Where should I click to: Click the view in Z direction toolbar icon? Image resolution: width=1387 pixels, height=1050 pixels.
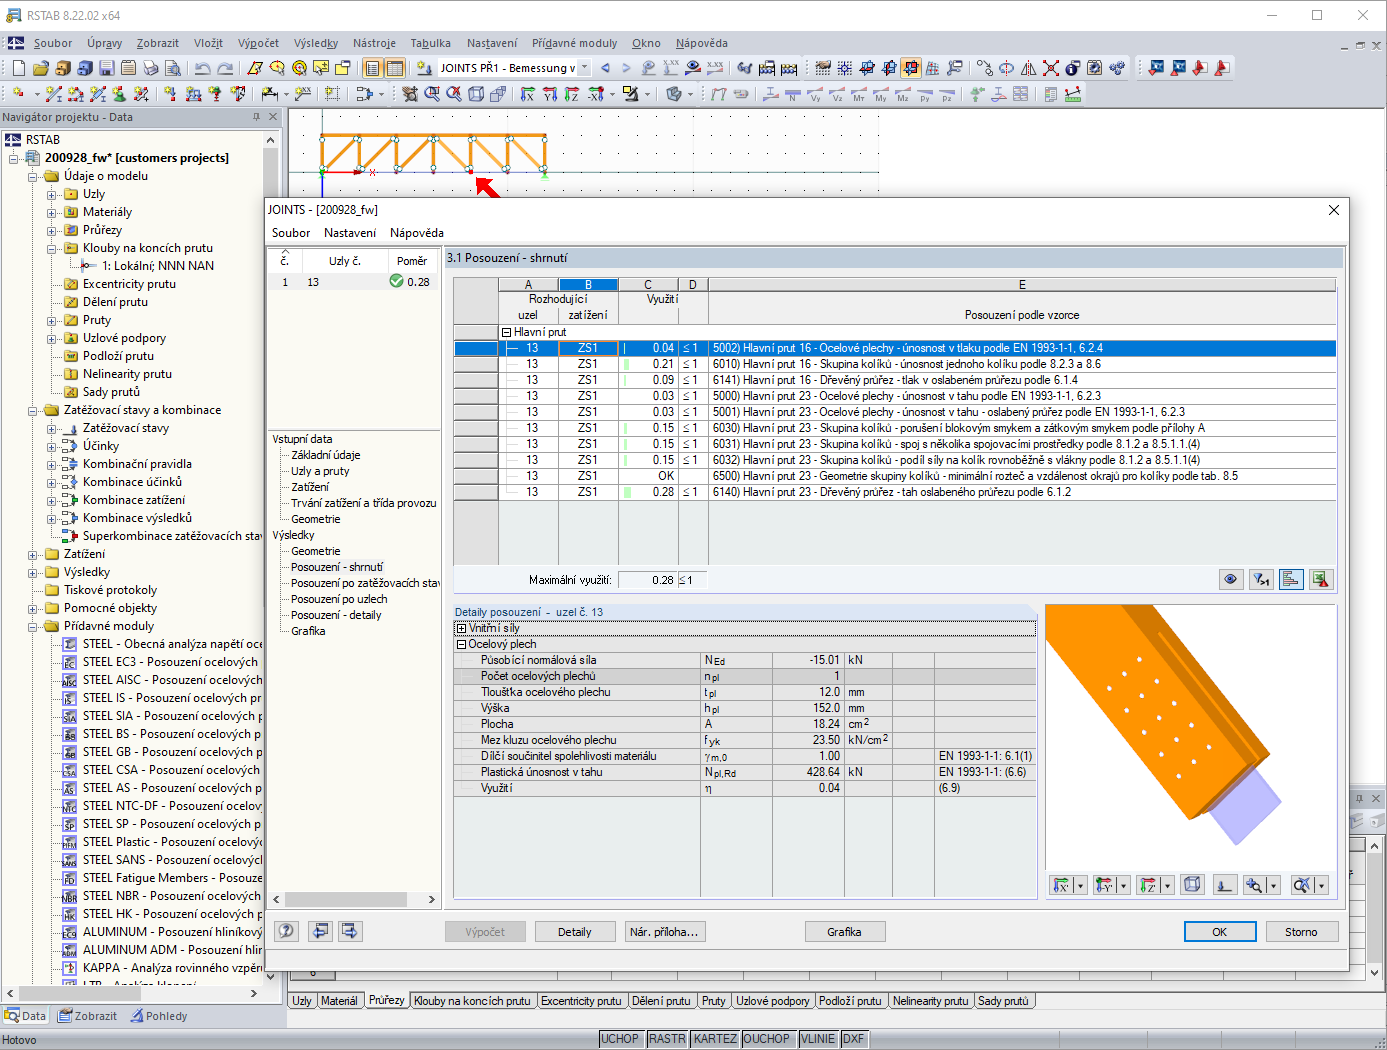tap(572, 94)
